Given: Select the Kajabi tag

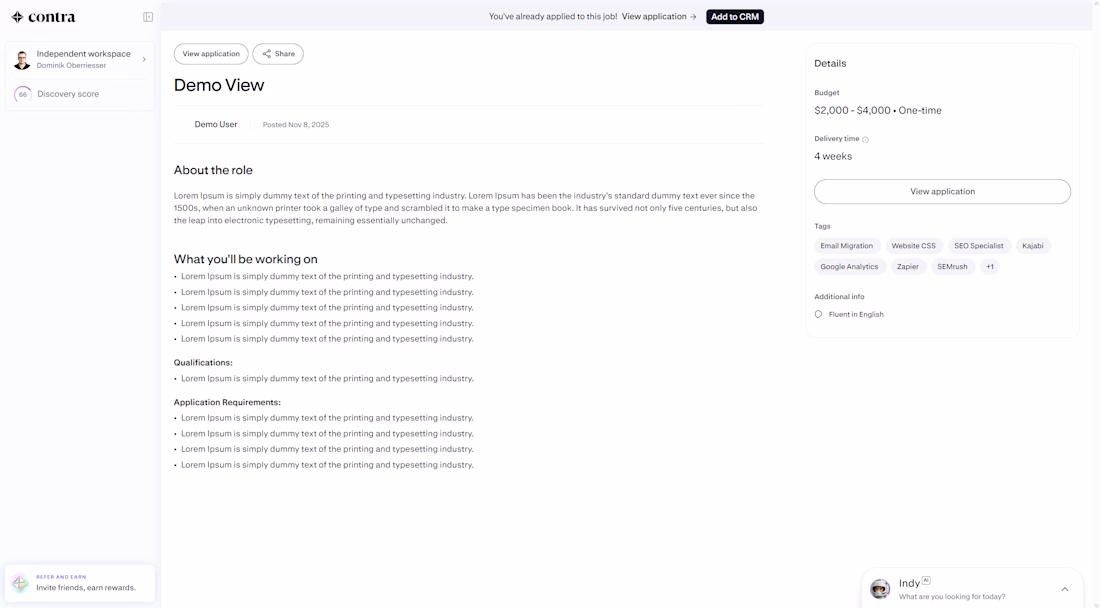Looking at the screenshot, I should (x=1033, y=246).
